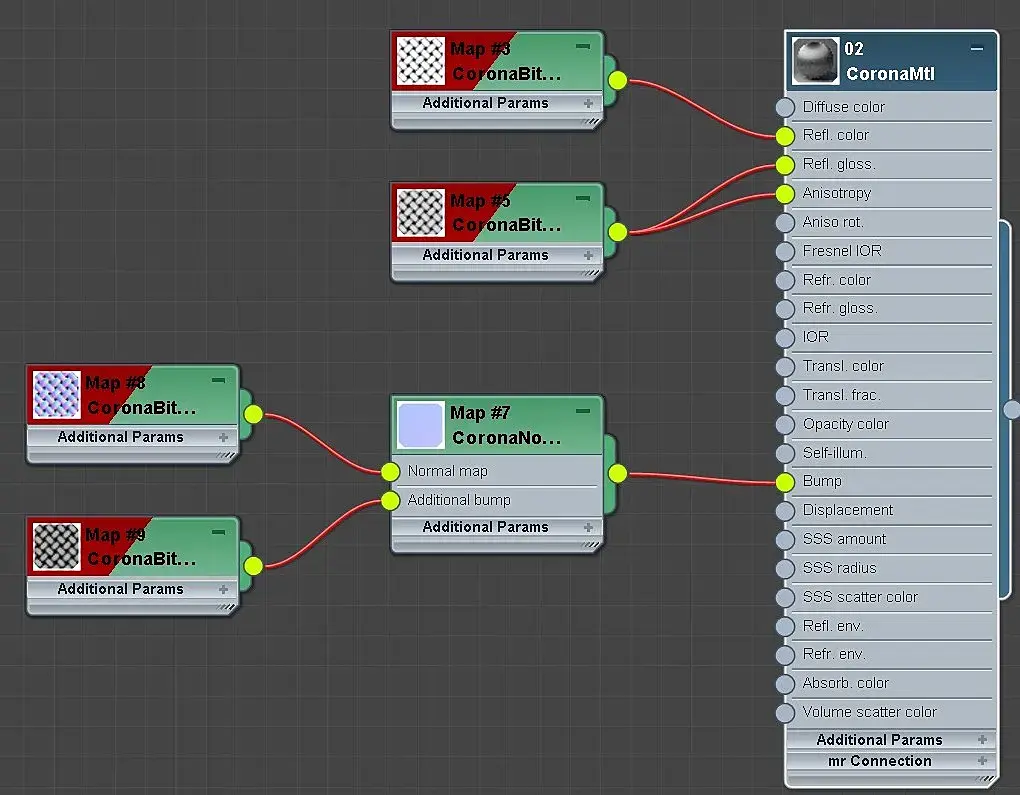Expand Additional Params on Map #8
The width and height of the screenshot is (1020, 795).
pyautogui.click(x=224, y=437)
